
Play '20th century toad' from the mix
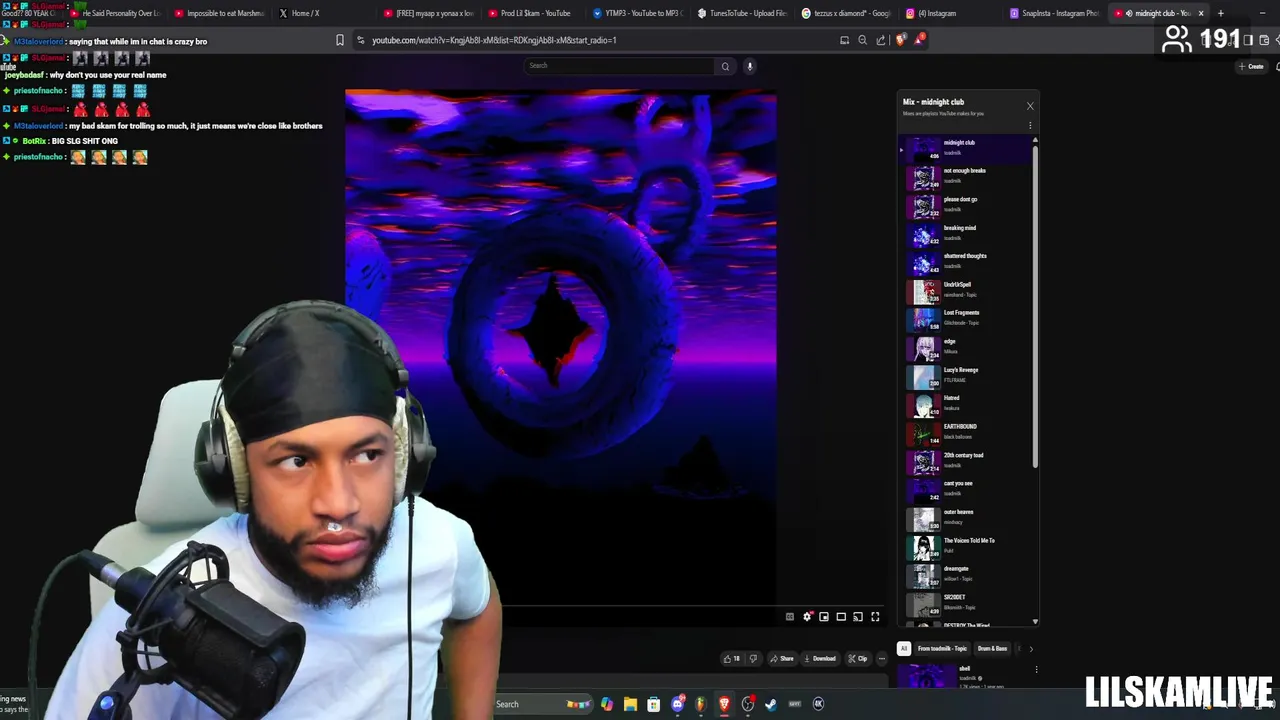tap(965, 460)
